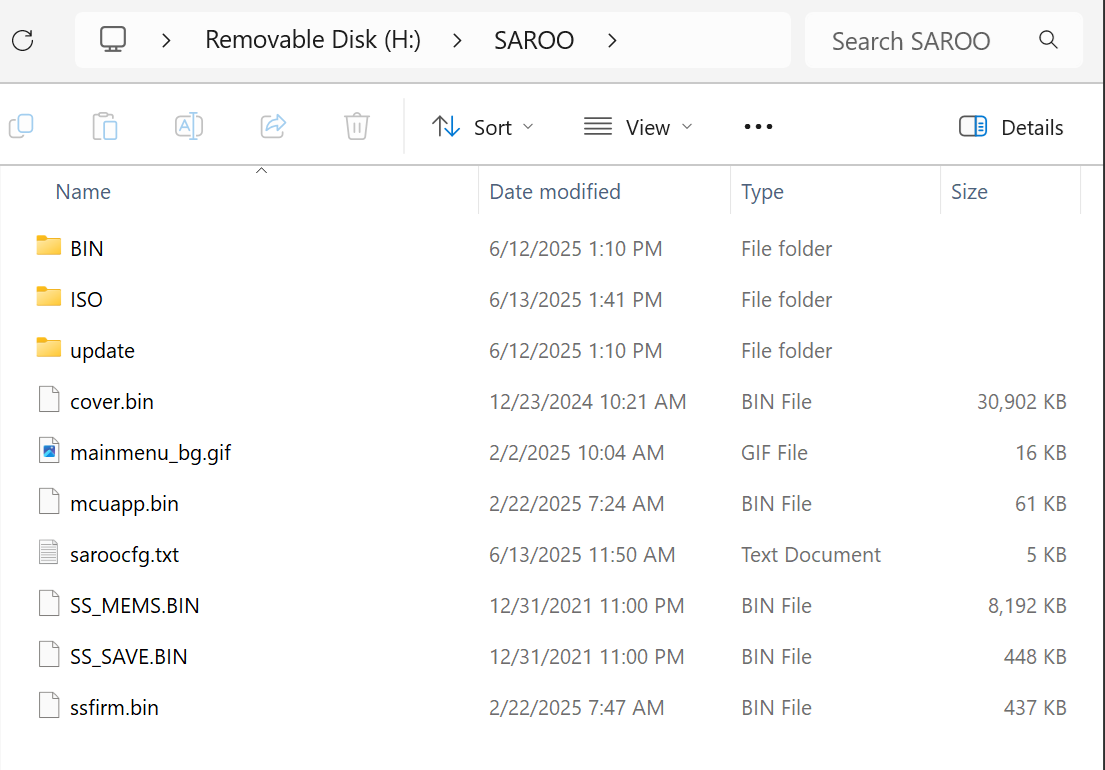Screen dimensions: 1105x770
Task: Select the SS_MEMS.BIN file name
Action: (135, 606)
